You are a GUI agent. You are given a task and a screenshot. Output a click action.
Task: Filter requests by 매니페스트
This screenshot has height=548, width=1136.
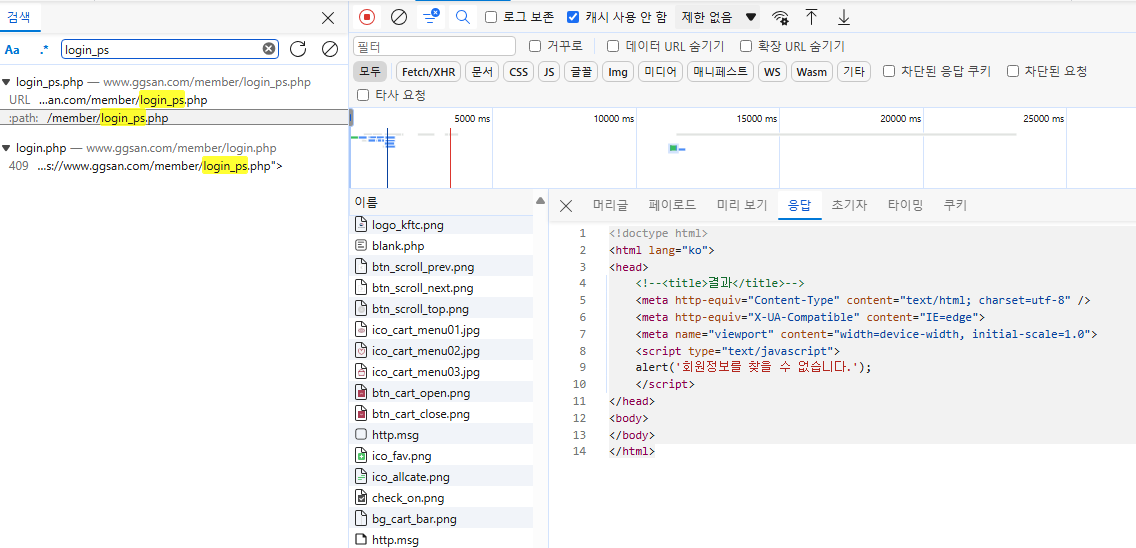(x=720, y=71)
